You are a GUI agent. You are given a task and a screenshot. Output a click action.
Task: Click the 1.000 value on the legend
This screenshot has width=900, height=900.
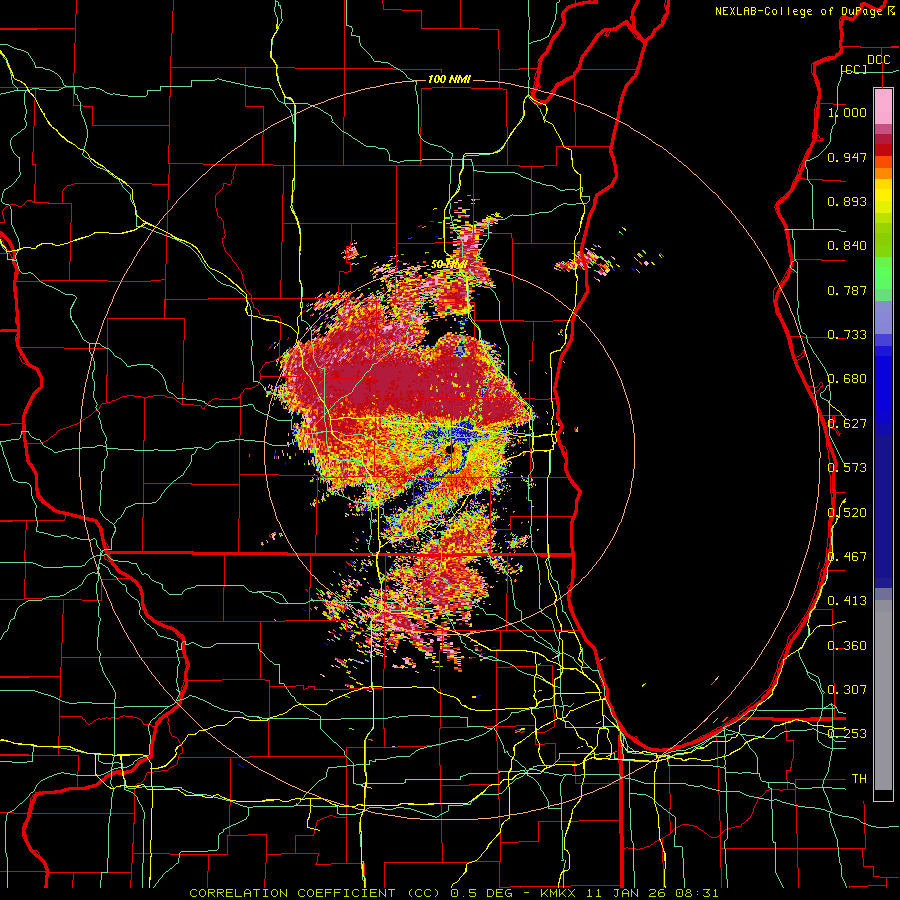847,112
